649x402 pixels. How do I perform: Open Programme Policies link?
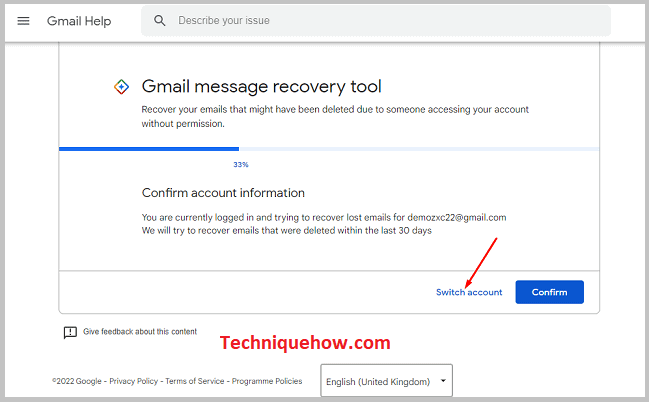click(267, 381)
